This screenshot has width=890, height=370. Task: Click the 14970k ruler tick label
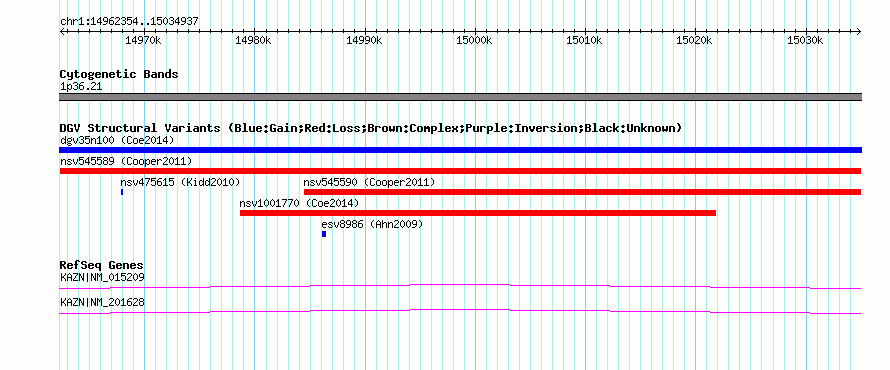tap(144, 40)
